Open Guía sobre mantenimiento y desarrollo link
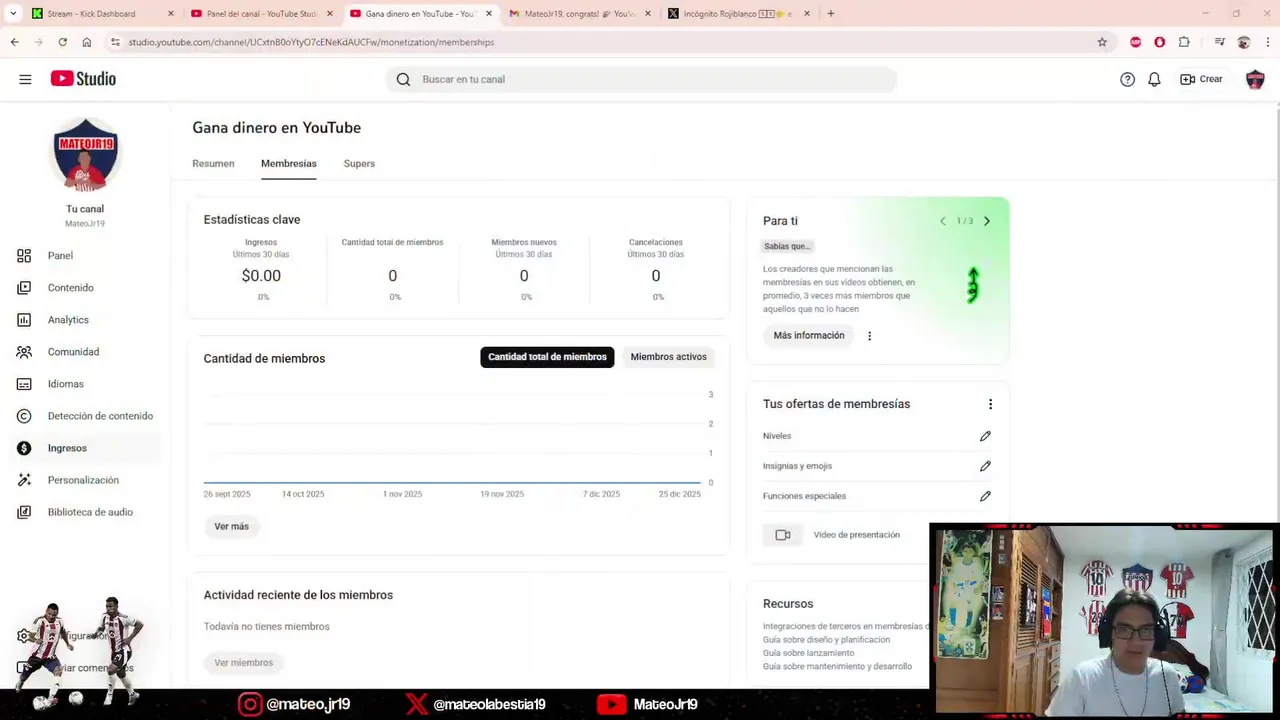The height and width of the screenshot is (720, 1280). 837,666
